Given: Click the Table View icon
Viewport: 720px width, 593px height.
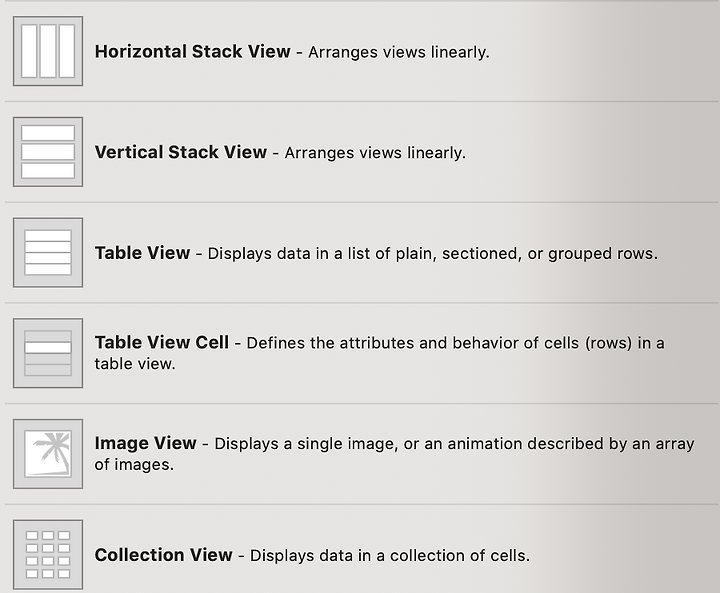Looking at the screenshot, I should [x=48, y=252].
